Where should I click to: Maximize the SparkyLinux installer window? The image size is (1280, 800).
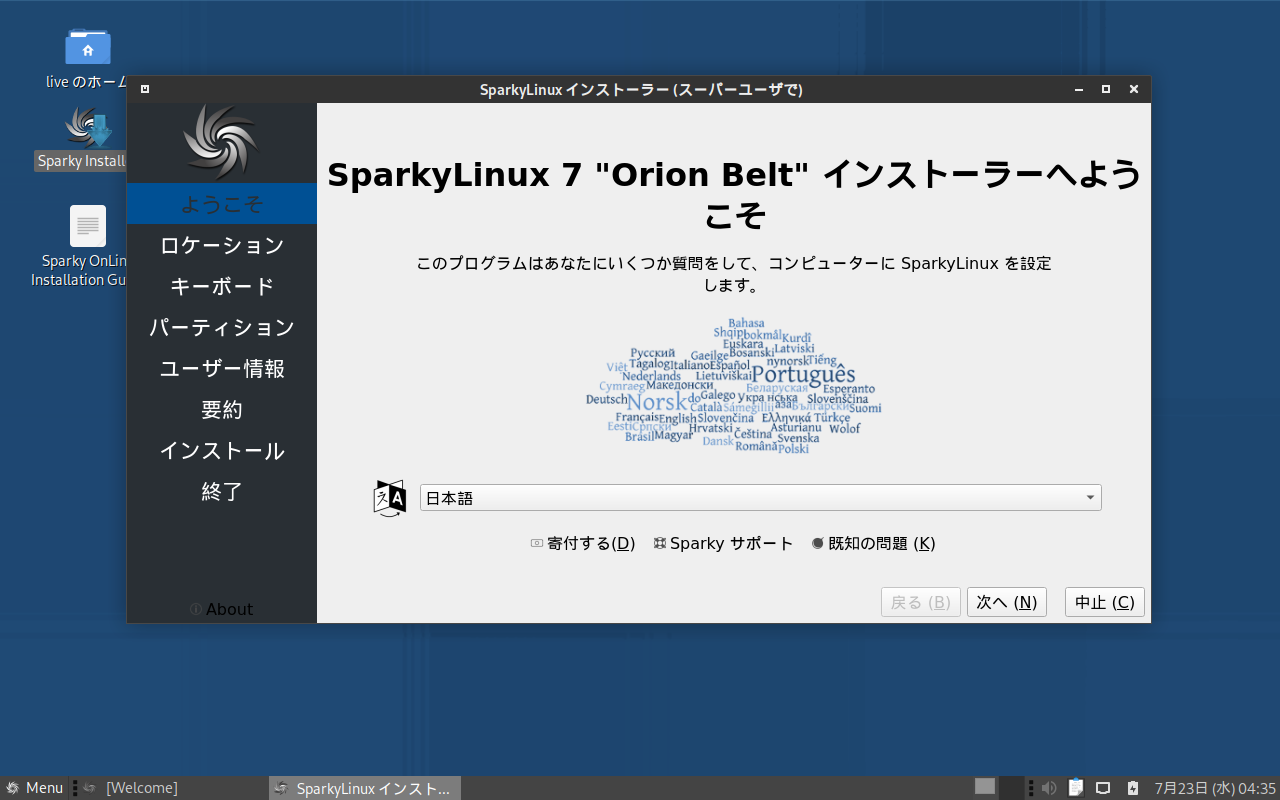coord(1106,89)
